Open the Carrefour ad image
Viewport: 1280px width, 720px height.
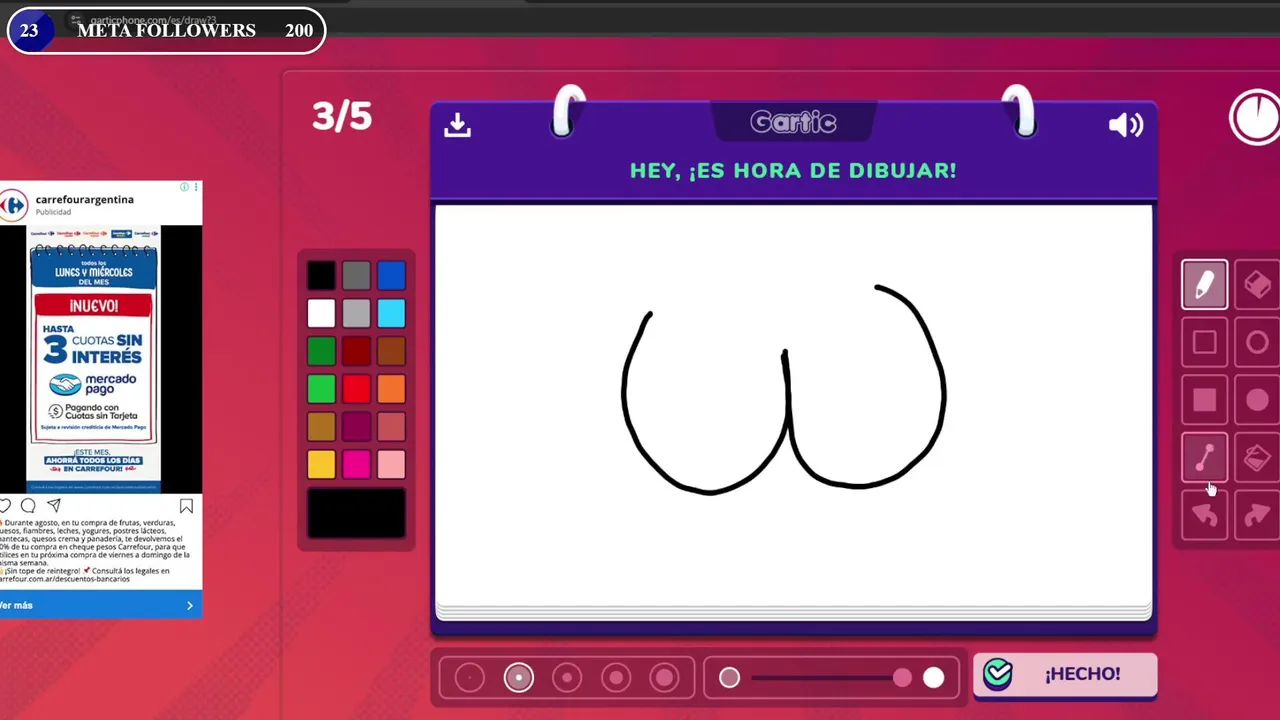[x=94, y=359]
